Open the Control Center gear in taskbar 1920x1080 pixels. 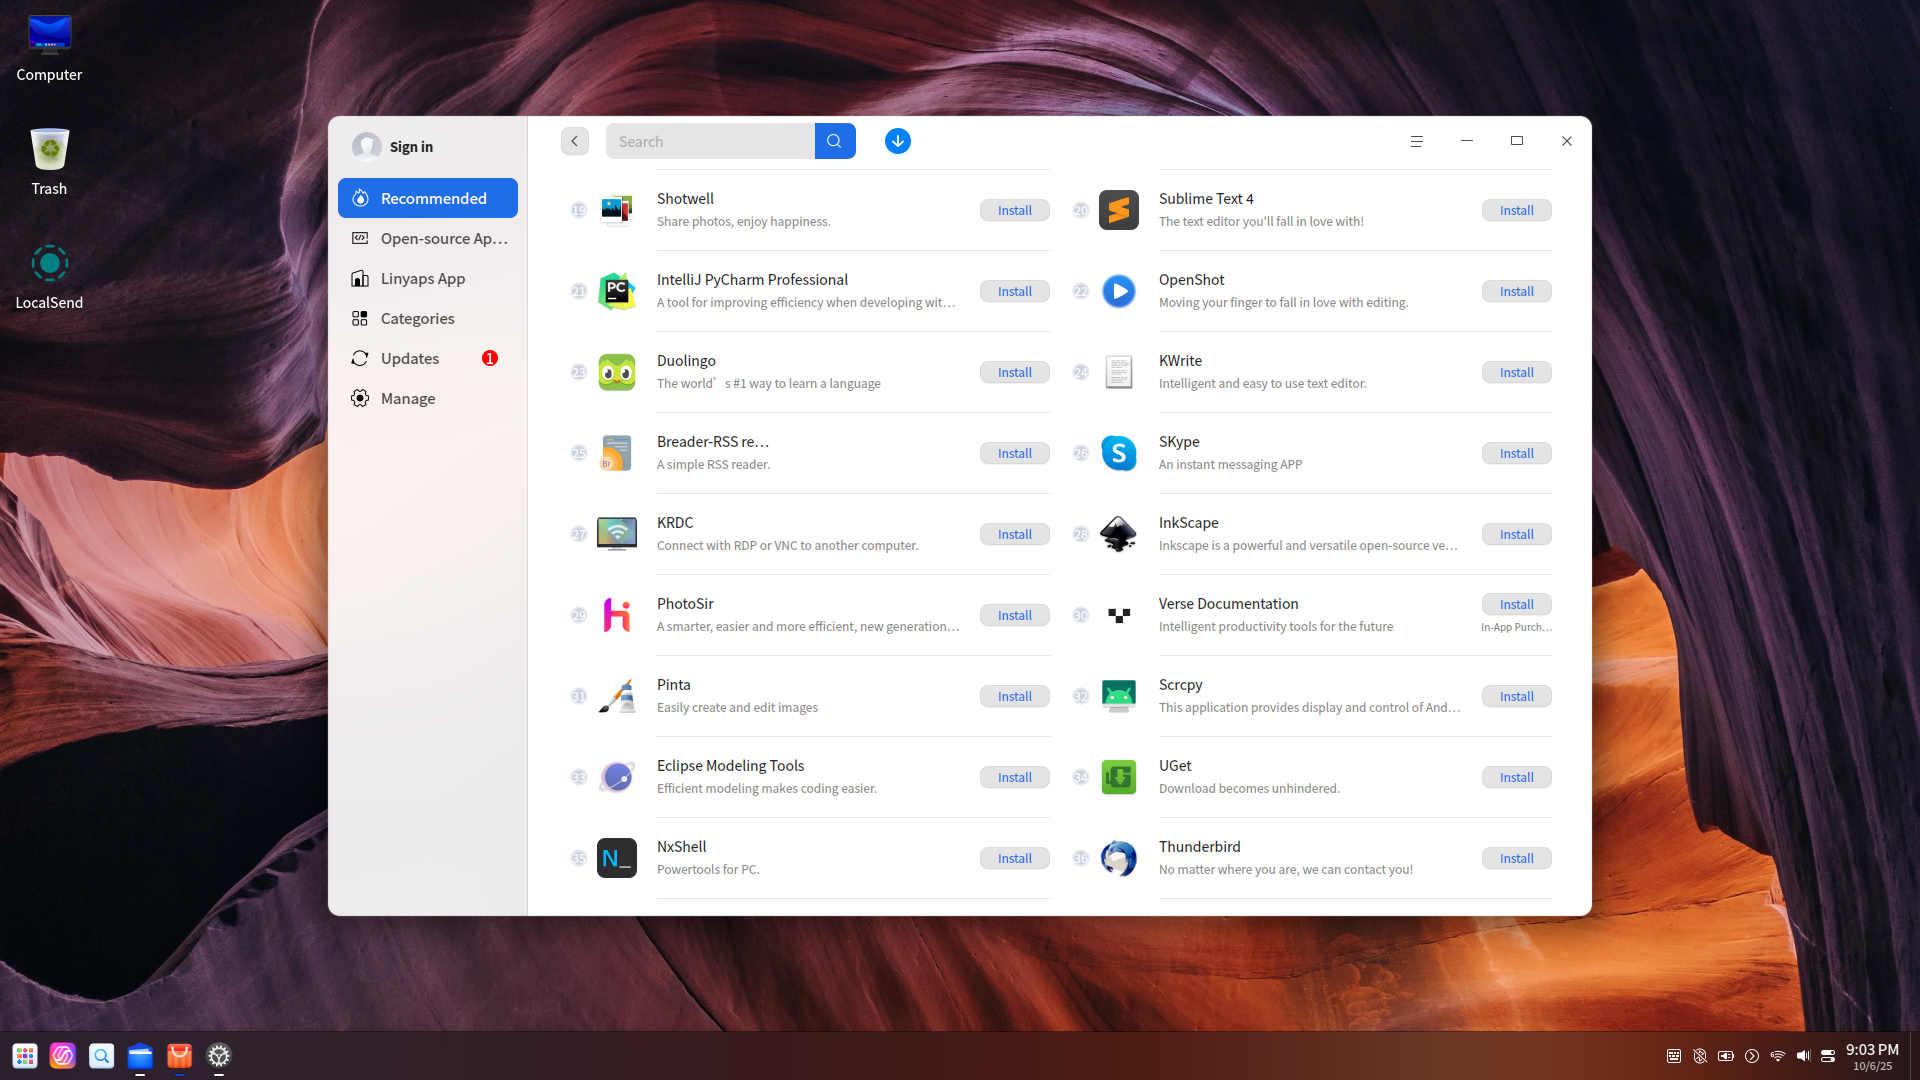218,1055
